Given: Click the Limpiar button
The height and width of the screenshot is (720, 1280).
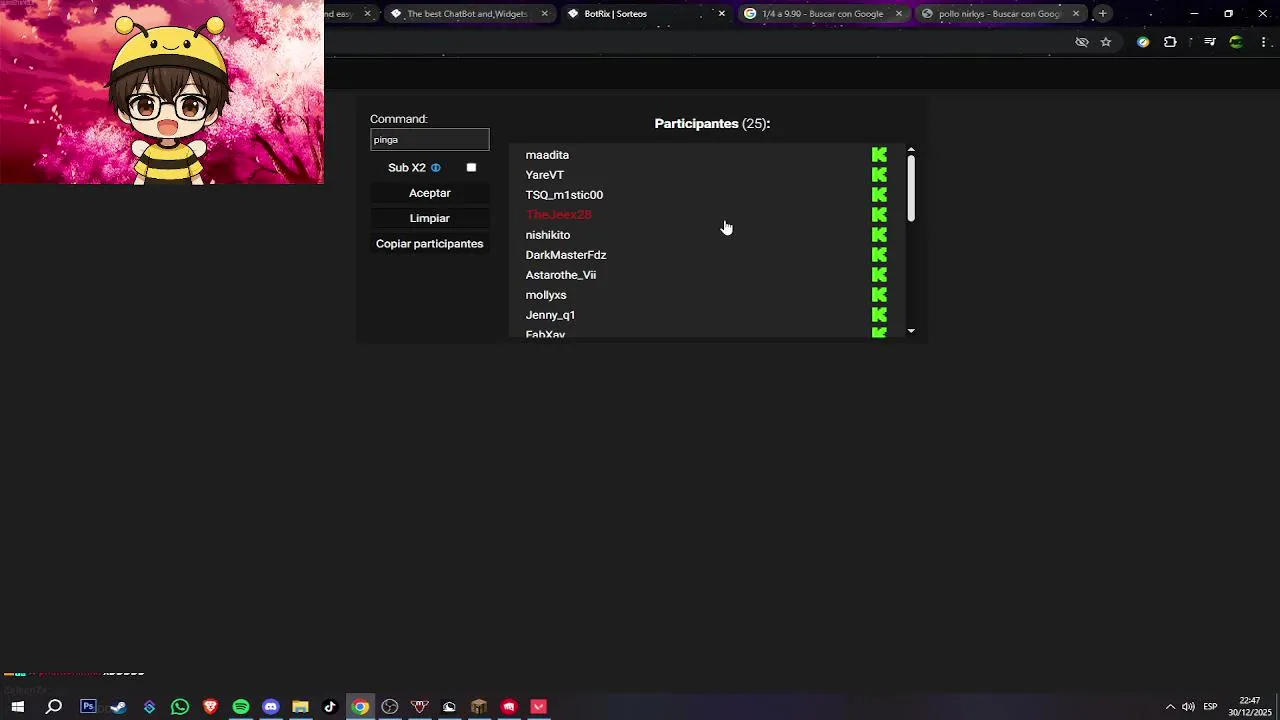Looking at the screenshot, I should click(x=430, y=218).
